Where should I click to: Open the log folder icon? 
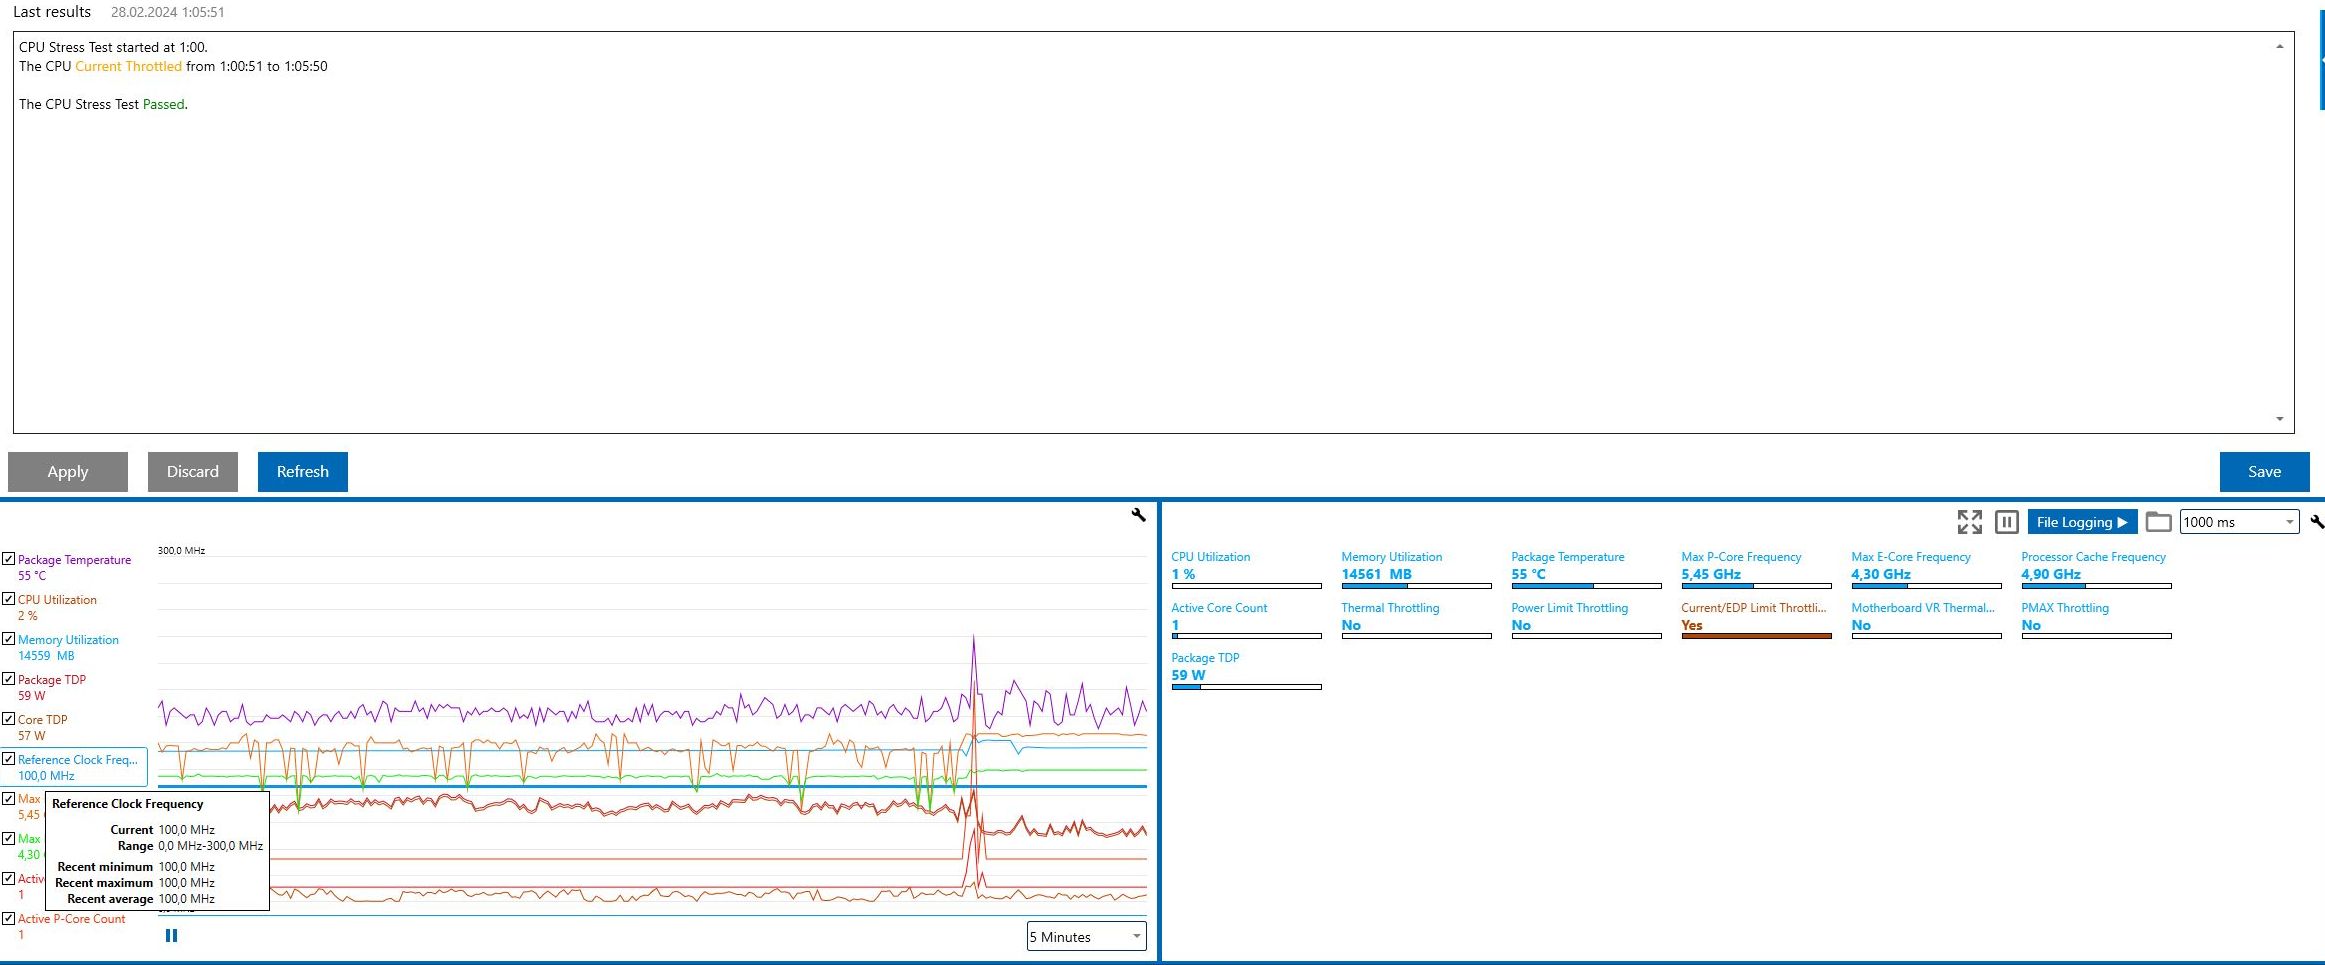2158,522
